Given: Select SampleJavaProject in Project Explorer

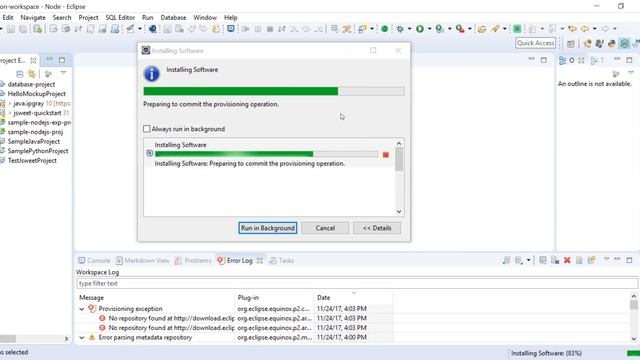Looking at the screenshot, I should point(33,142).
